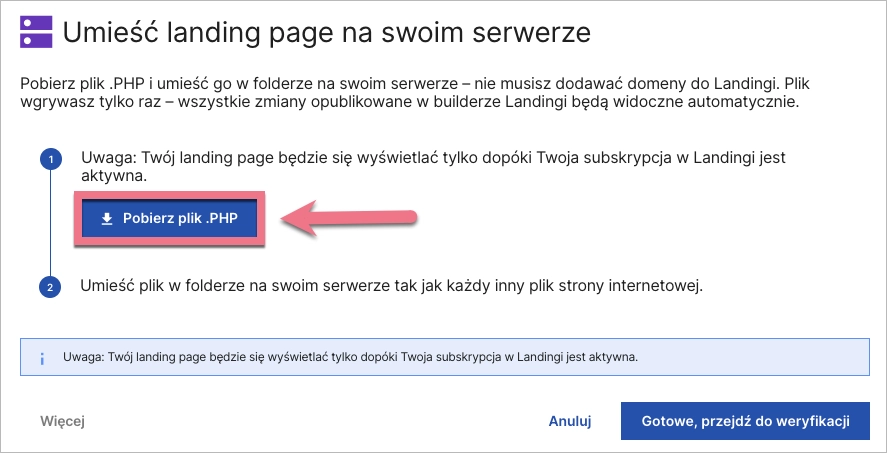Click the info icon in the blue notice
Image resolution: width=887 pixels, height=453 pixels.
pyautogui.click(x=42, y=356)
